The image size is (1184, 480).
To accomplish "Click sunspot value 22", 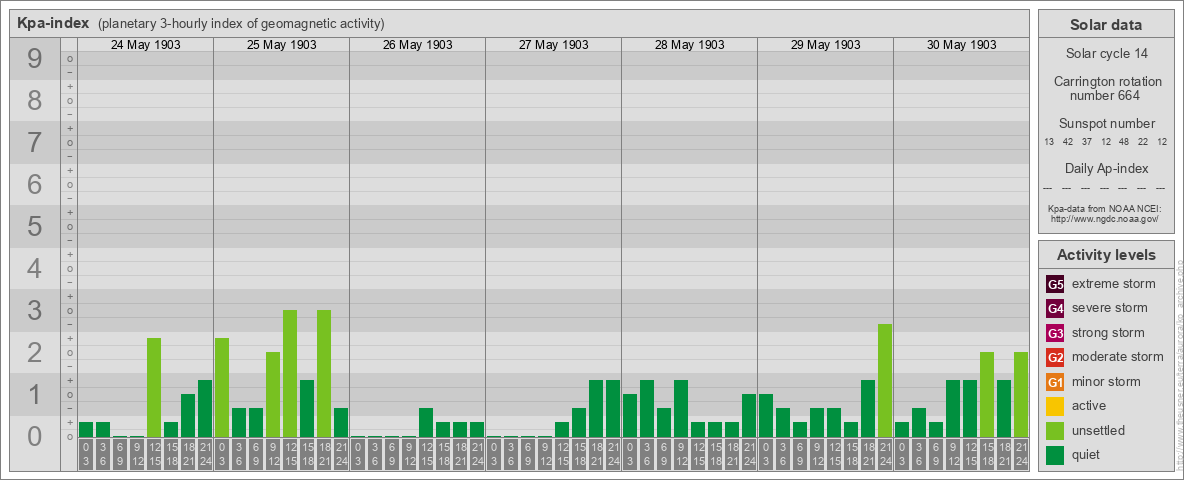I will (x=1143, y=142).
